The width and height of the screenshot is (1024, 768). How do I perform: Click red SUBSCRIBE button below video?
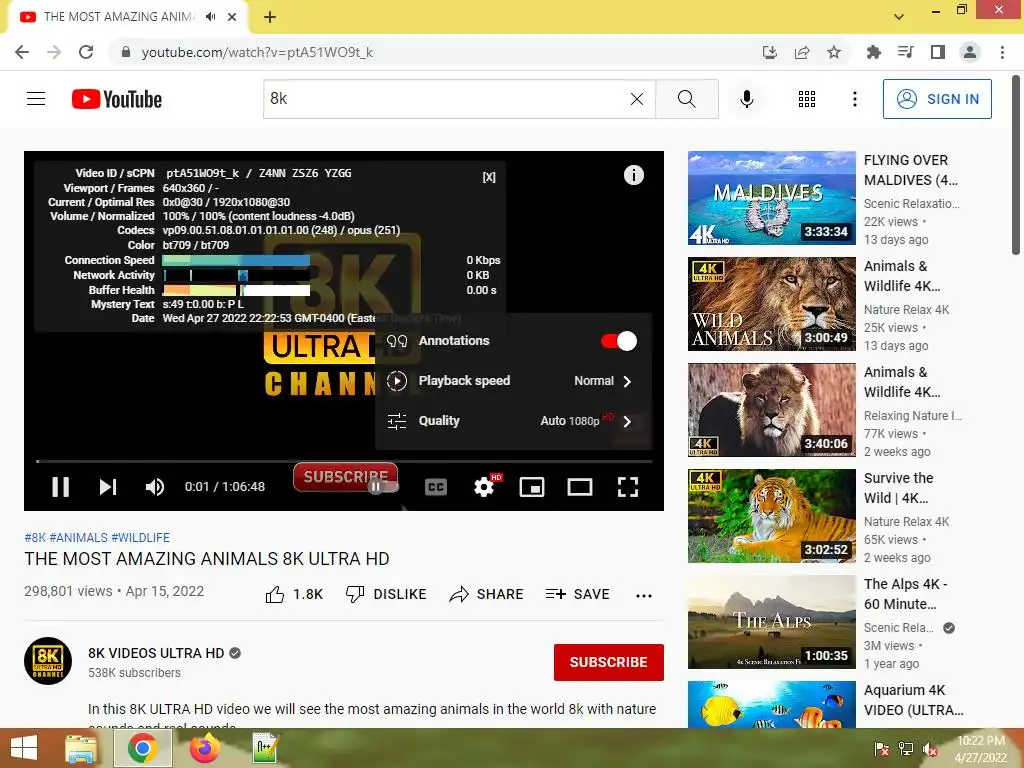(x=609, y=662)
